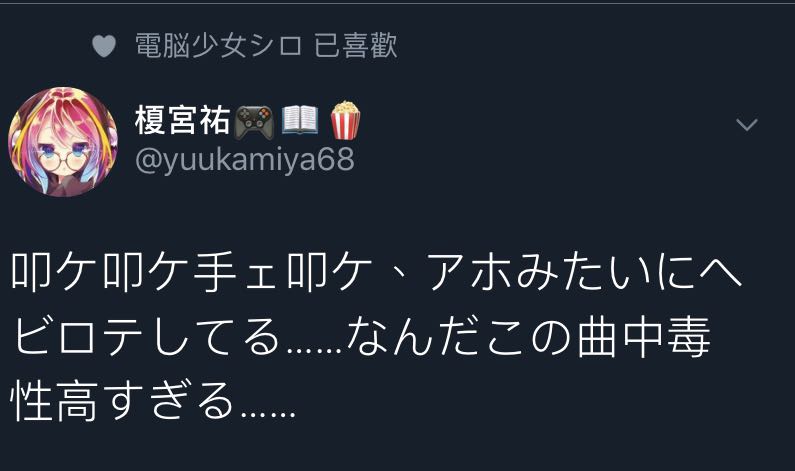Screen dimensions: 795x471
Task: Open tweet by clicking first line 叩ケ叩ケ手ェ叩ケ
Action: [191, 271]
